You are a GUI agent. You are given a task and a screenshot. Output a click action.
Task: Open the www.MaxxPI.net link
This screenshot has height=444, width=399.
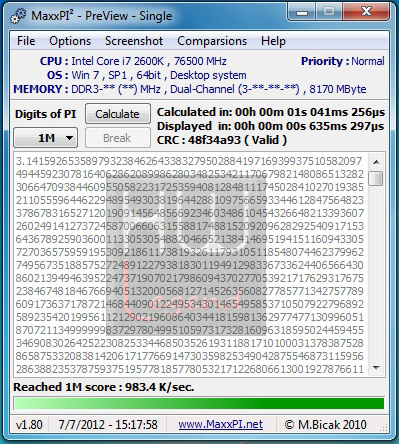point(221,424)
